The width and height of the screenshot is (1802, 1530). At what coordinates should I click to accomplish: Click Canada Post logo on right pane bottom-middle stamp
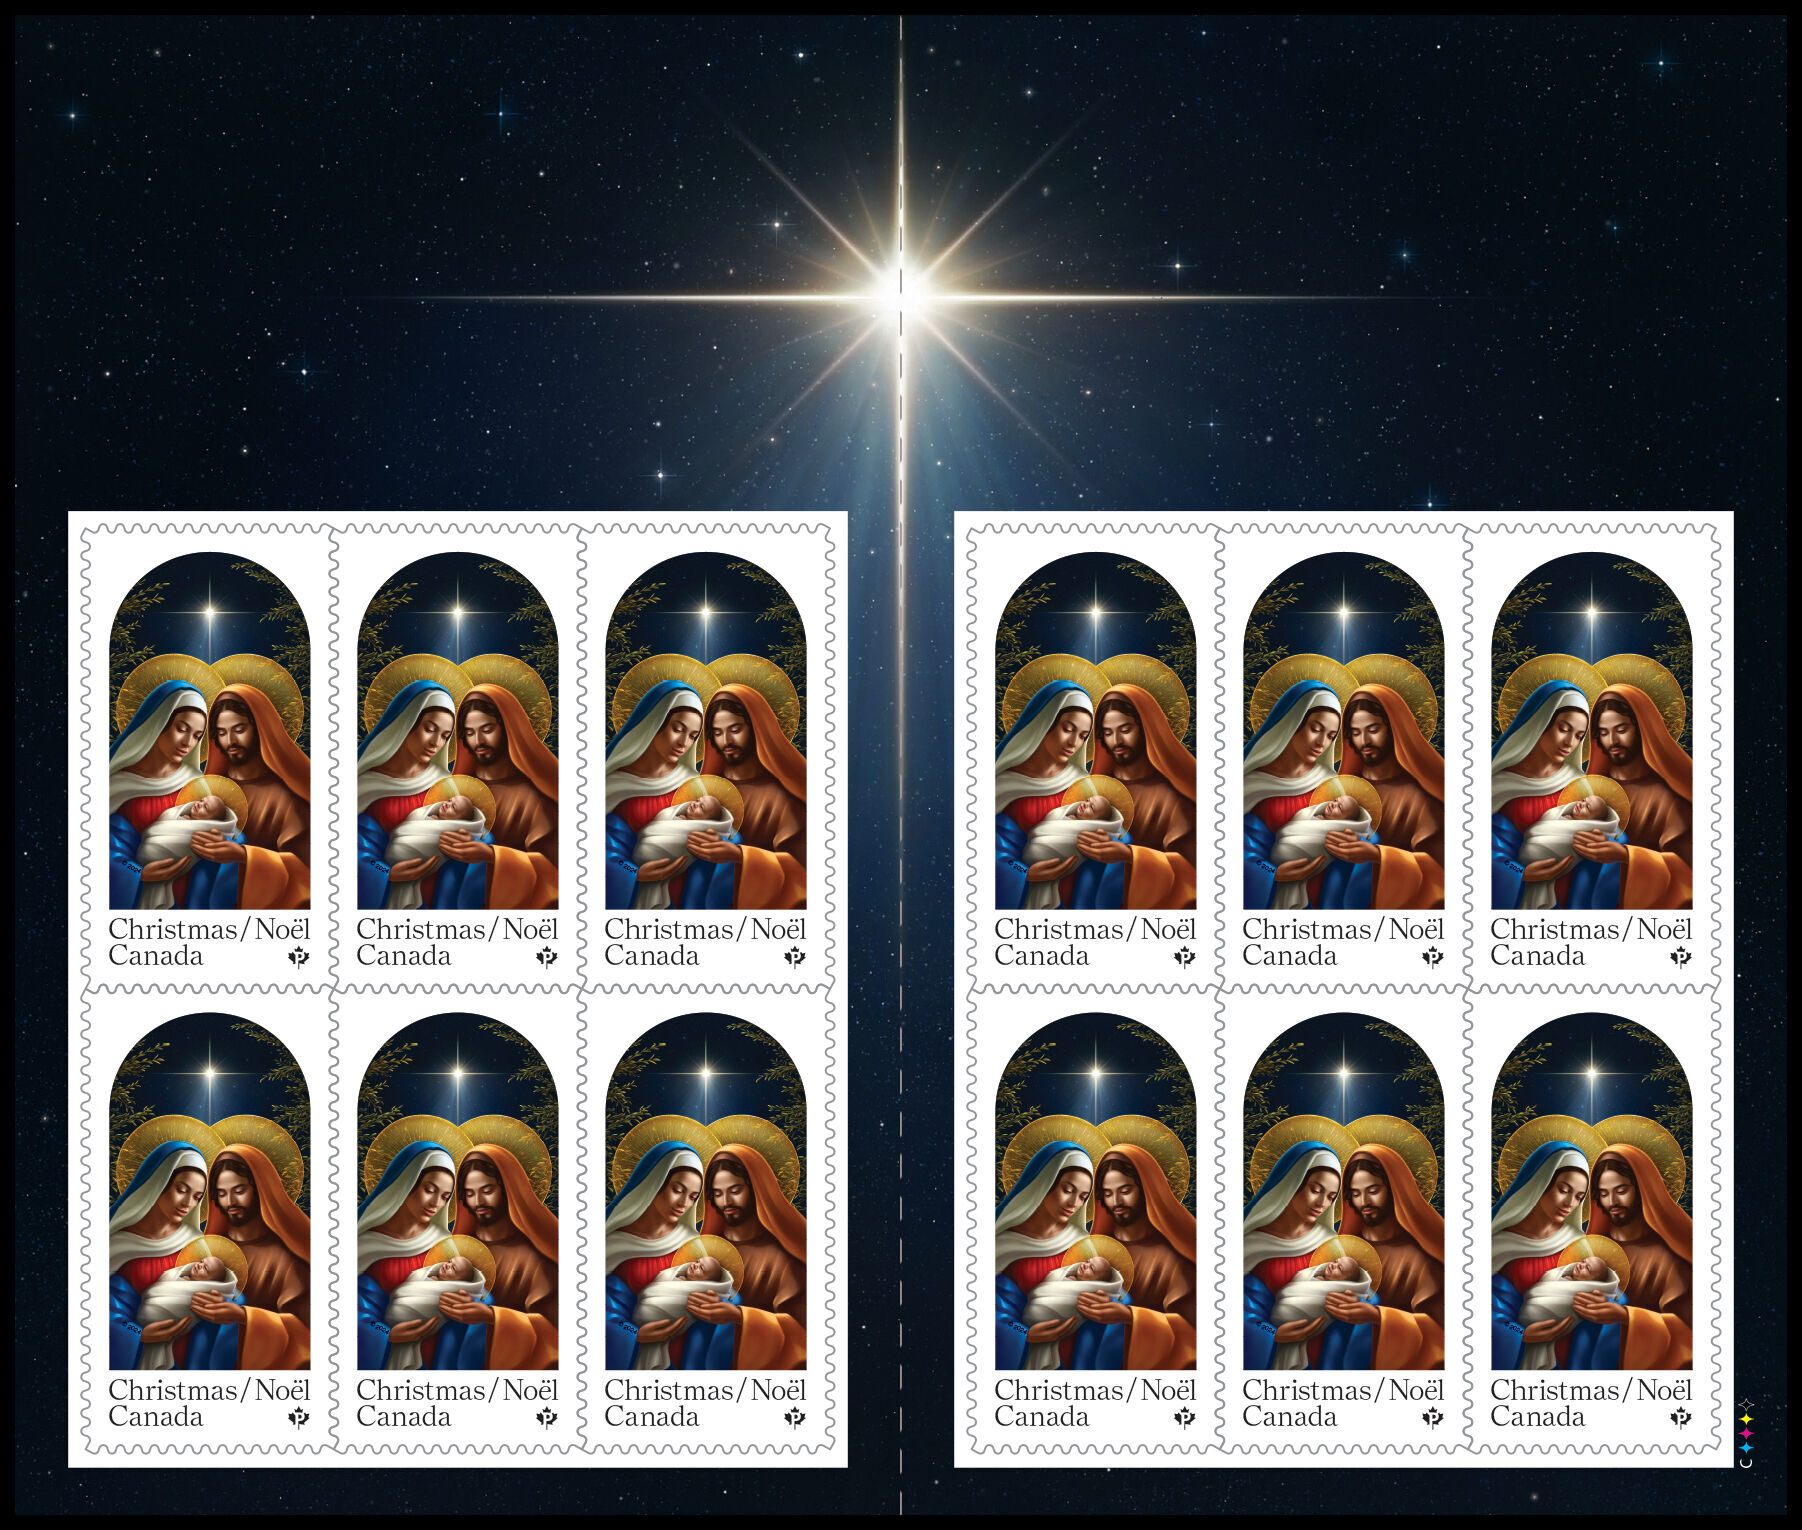coord(1433,1418)
